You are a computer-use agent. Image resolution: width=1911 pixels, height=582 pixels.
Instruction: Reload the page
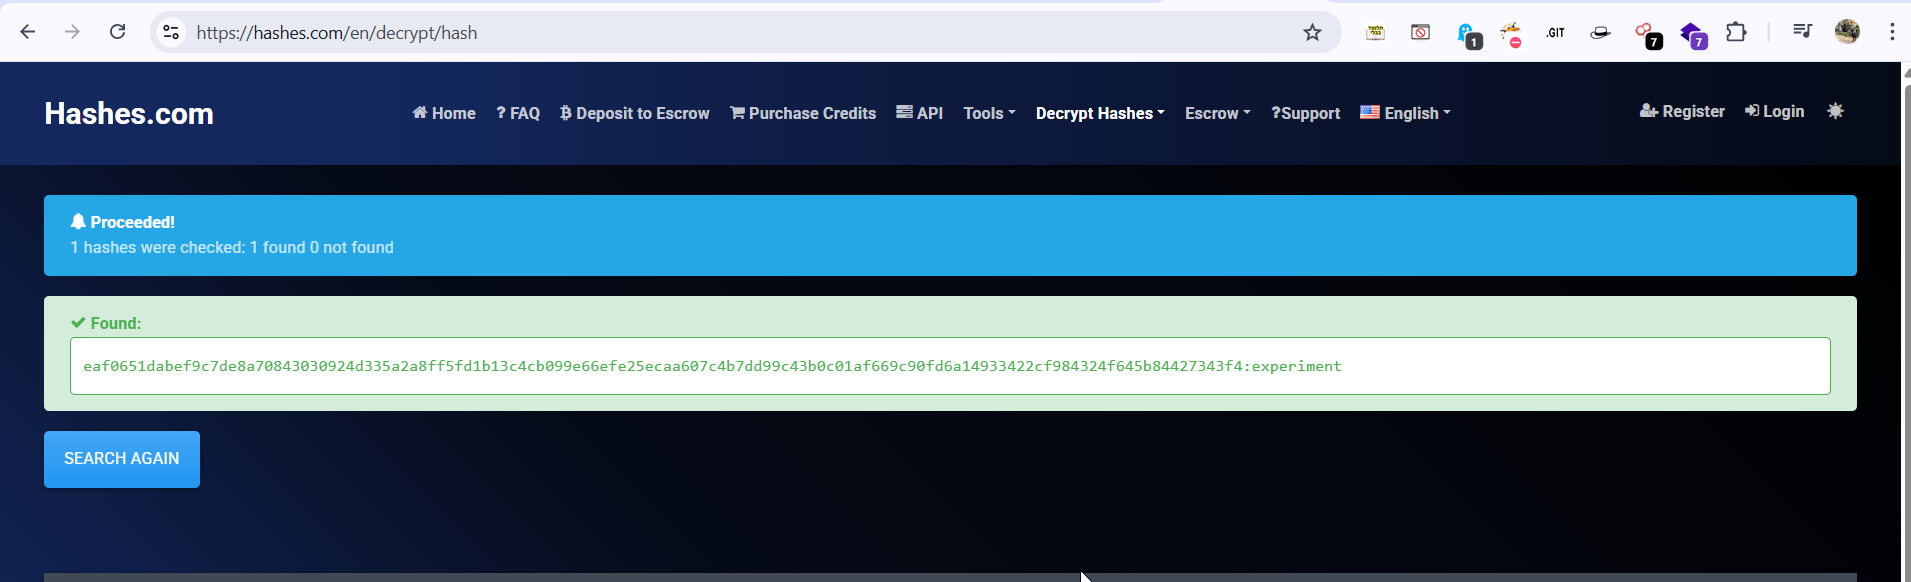pos(117,32)
